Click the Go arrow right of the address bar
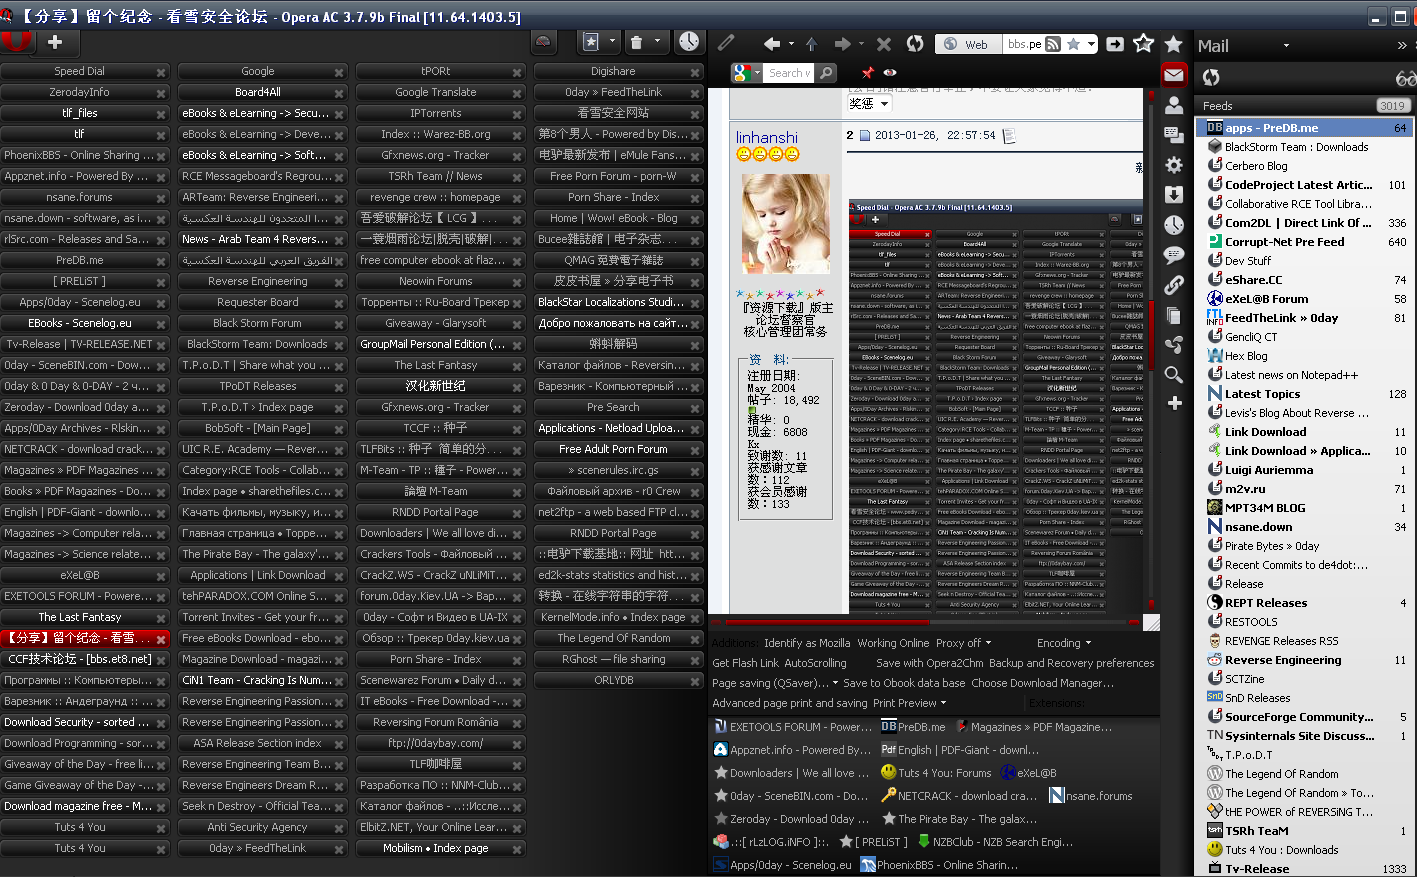Screen dimensions: 1417x877 1115,44
